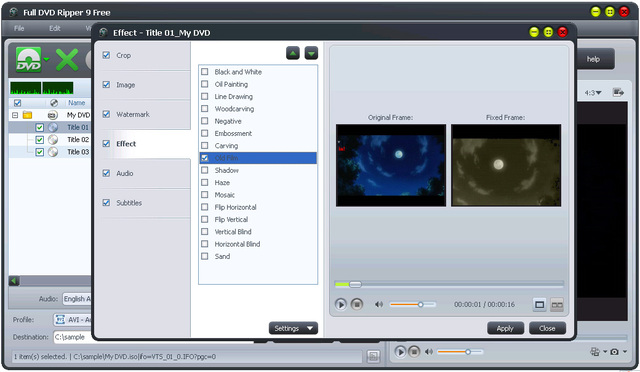Click the preview seek progress bar
Screen dimensions: 640x372
point(449,284)
